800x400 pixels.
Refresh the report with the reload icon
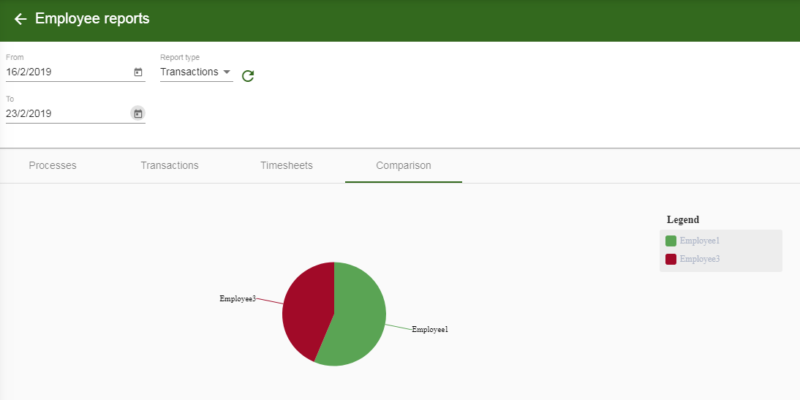point(248,75)
